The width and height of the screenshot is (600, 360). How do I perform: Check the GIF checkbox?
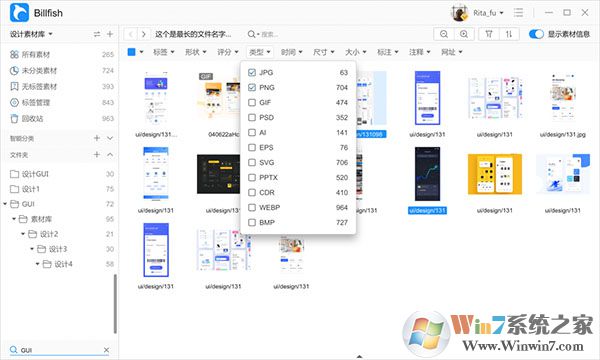coord(252,103)
